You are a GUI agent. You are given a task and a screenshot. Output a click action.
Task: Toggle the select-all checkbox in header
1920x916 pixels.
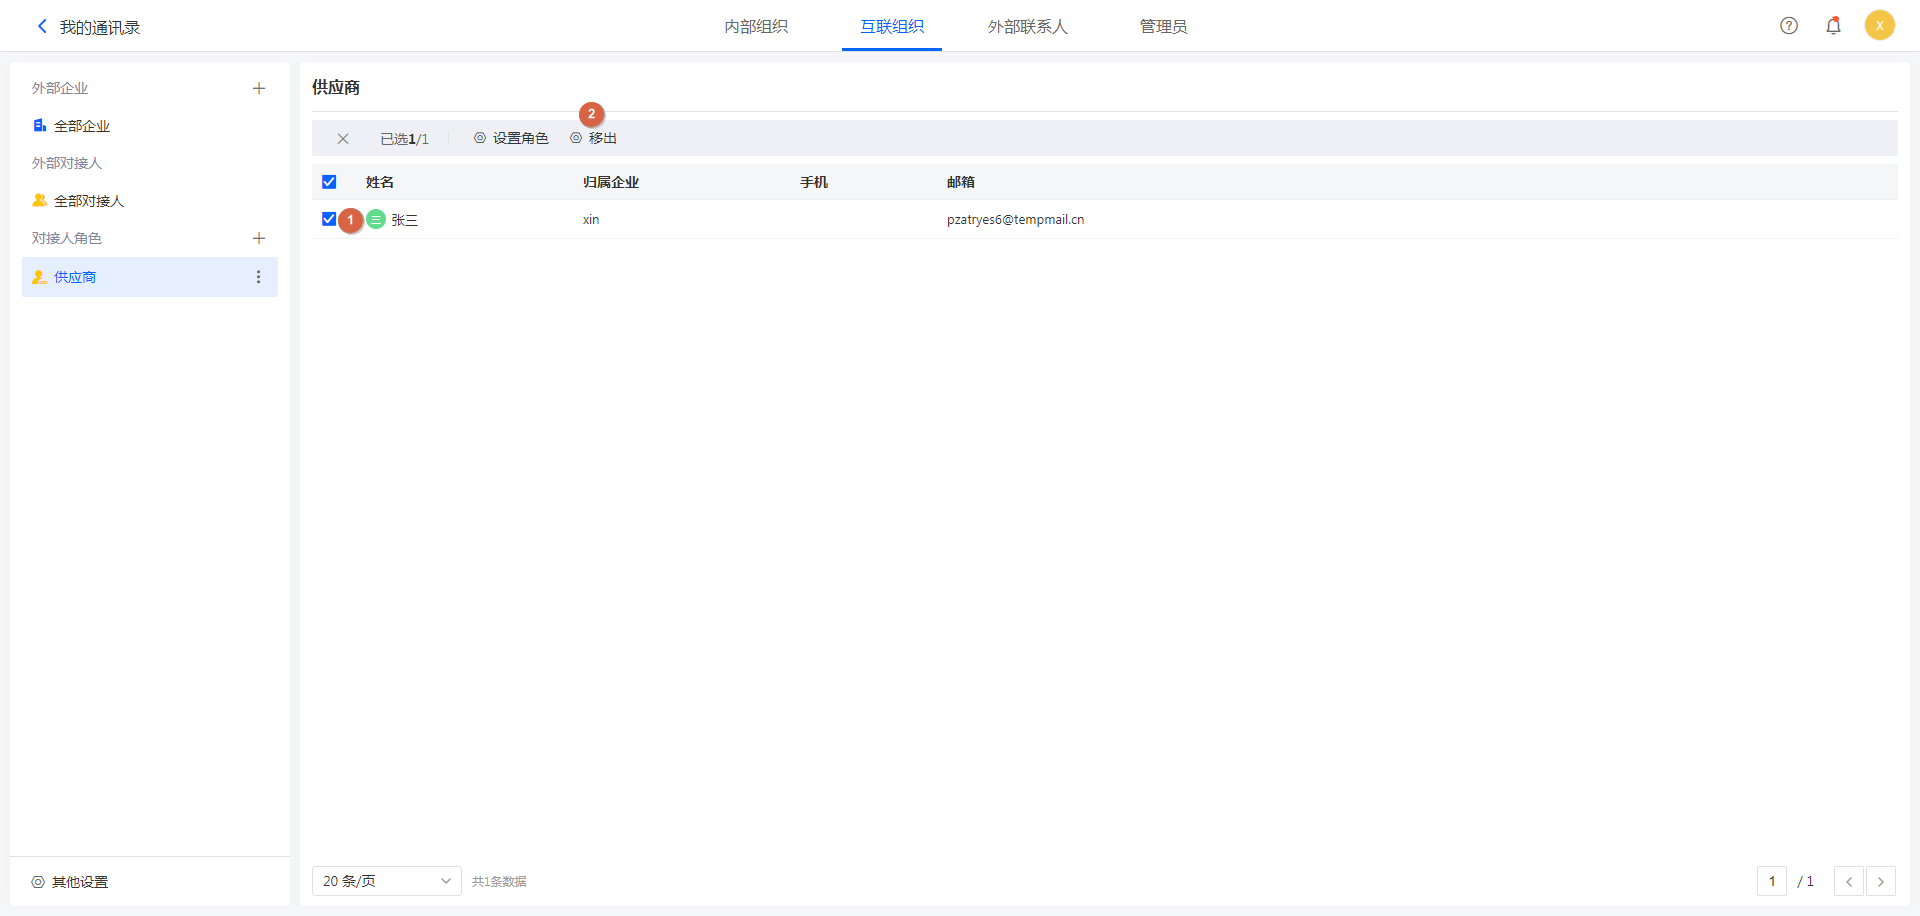click(329, 182)
